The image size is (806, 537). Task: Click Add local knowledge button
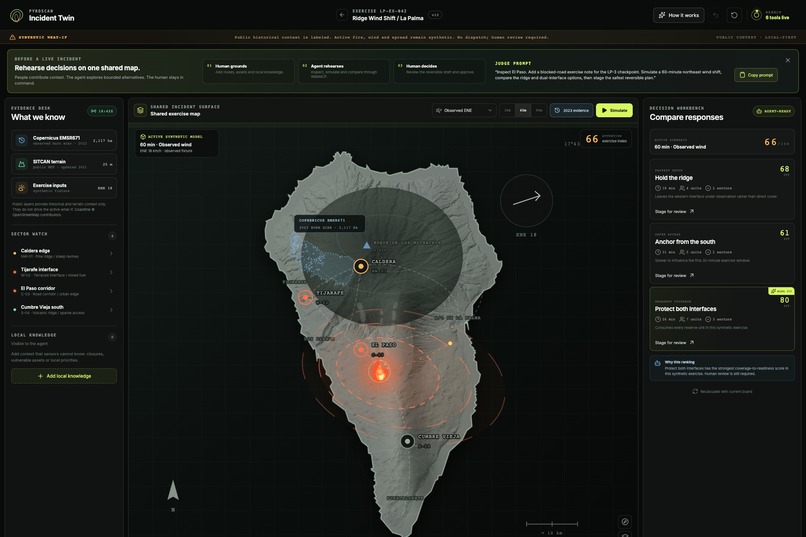point(64,376)
